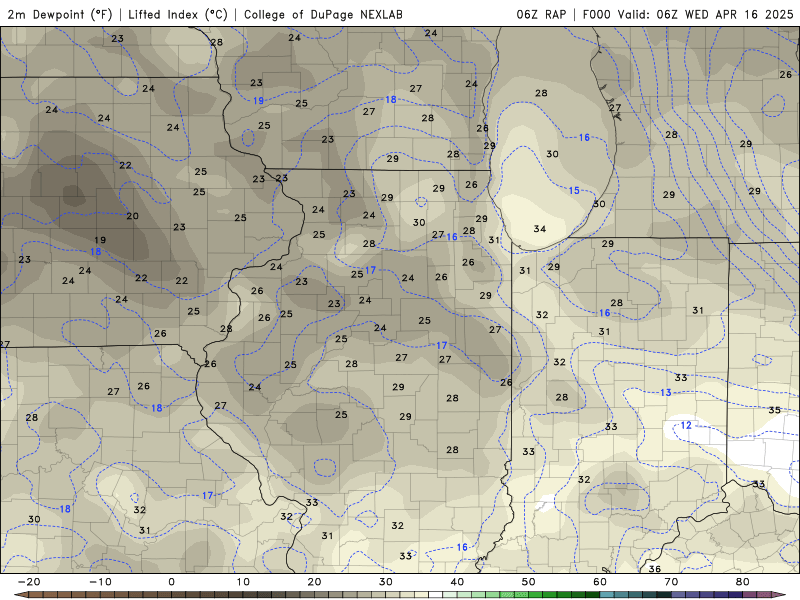800x600 pixels.
Task: Click the blue lifted index label 15
Action: coord(574,190)
